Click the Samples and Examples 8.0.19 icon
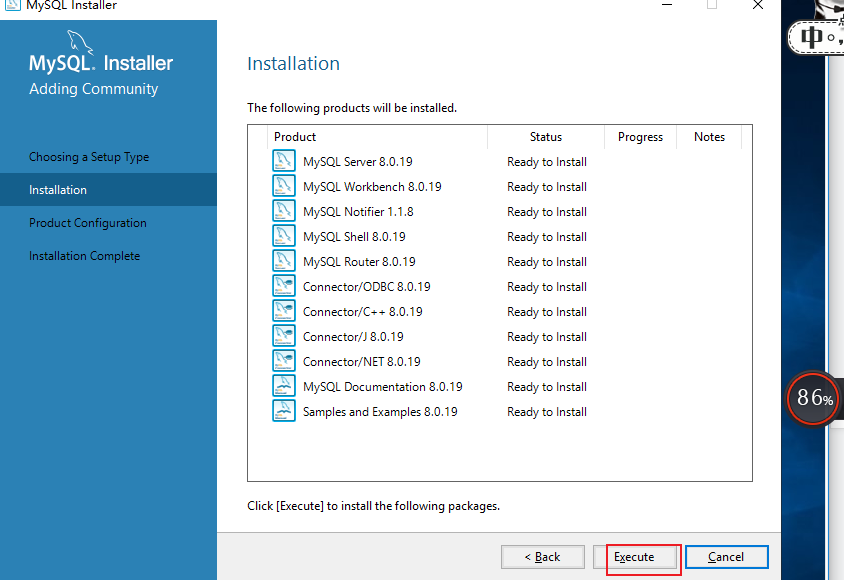This screenshot has width=844, height=580. pyautogui.click(x=285, y=411)
